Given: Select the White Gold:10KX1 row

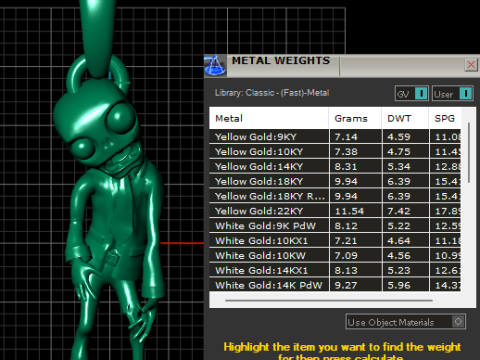Looking at the screenshot, I should pyautogui.click(x=335, y=241).
